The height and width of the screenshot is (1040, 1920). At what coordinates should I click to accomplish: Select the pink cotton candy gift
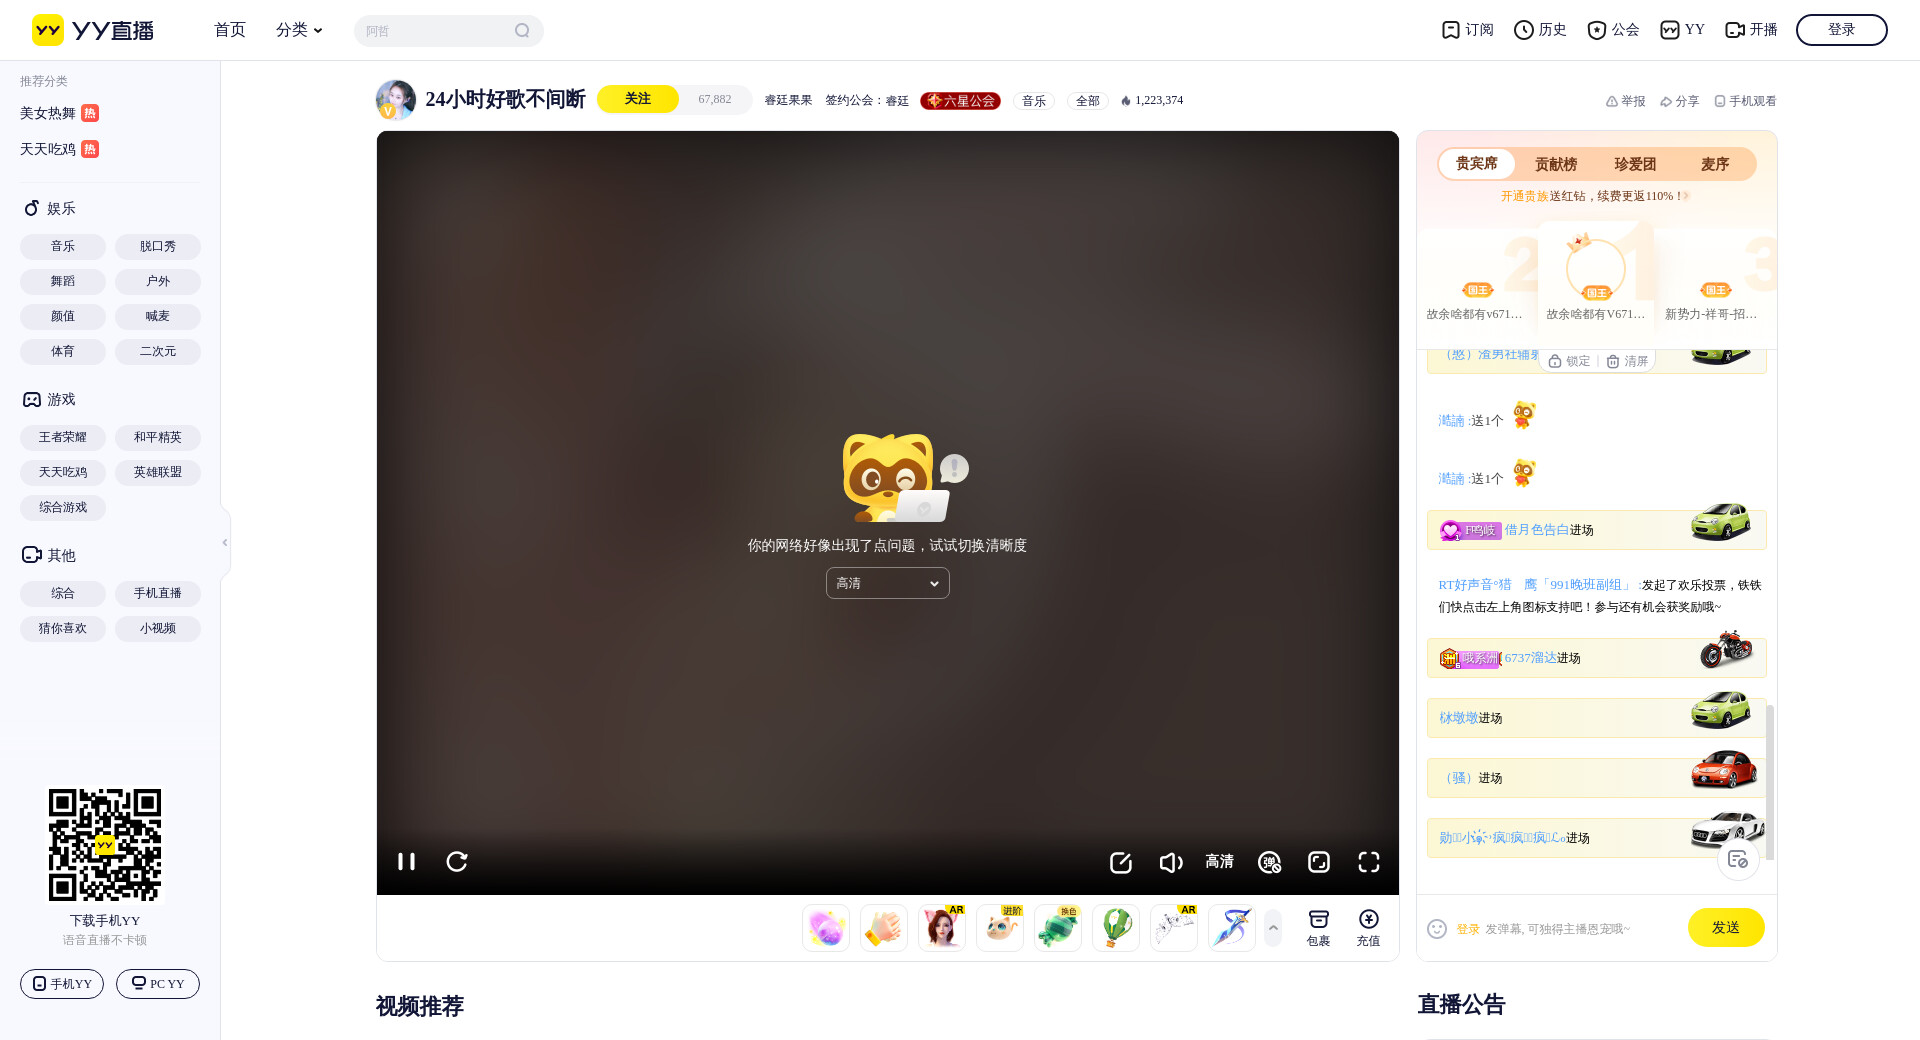coord(826,928)
